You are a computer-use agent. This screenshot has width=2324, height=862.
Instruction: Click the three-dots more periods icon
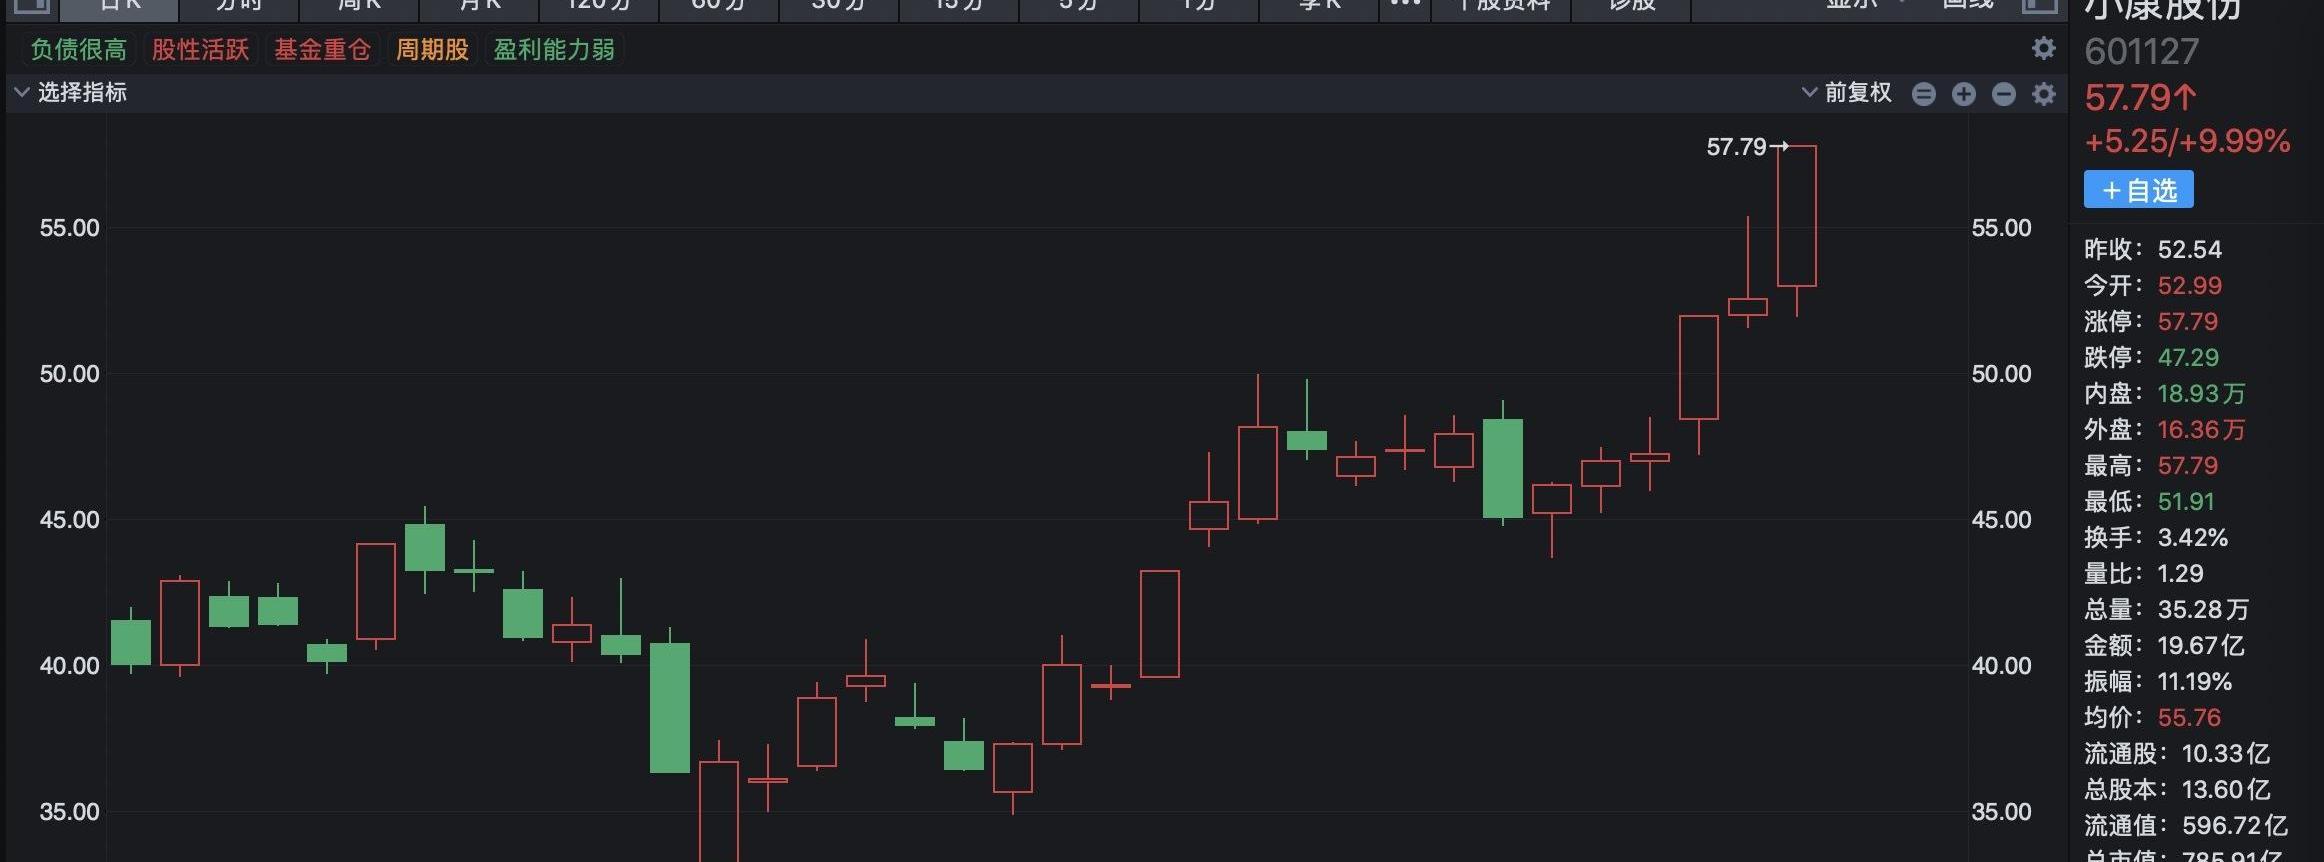pyautogui.click(x=1405, y=5)
